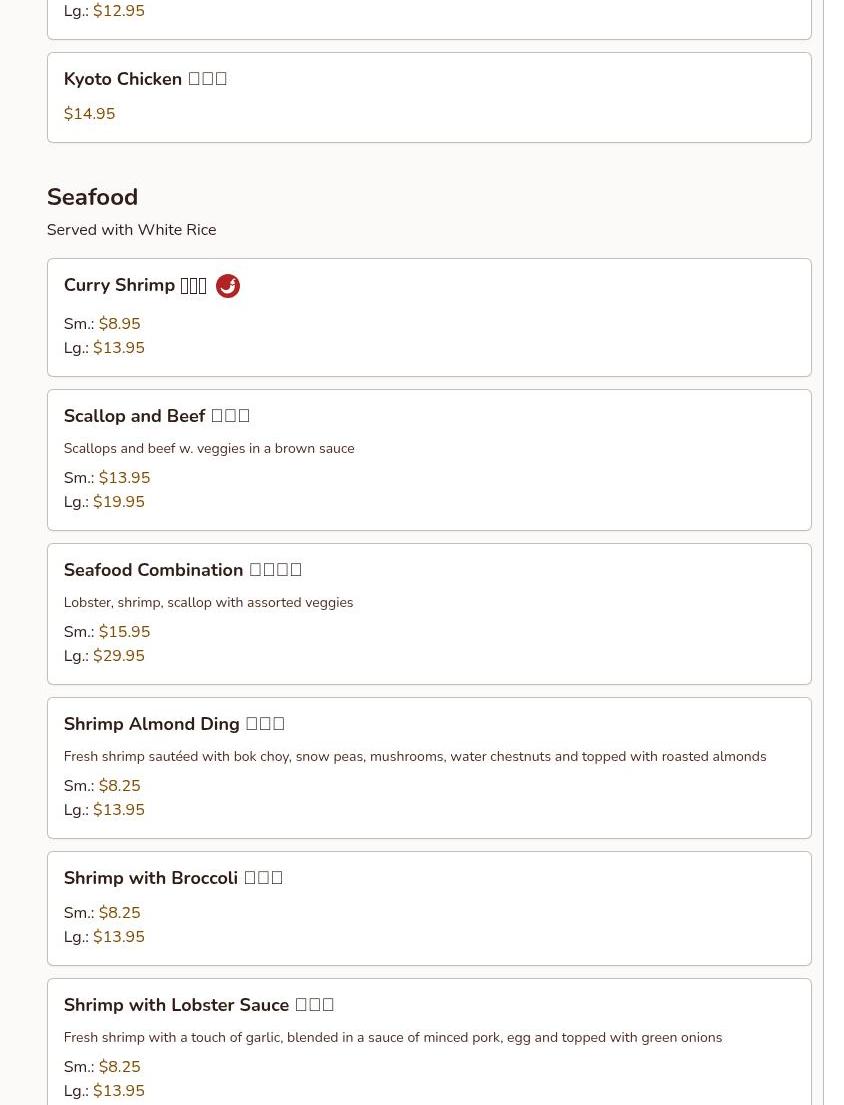This screenshot has width=844, height=1105.
Task: Click the Scallop and Beef description text
Action: point(208,449)
